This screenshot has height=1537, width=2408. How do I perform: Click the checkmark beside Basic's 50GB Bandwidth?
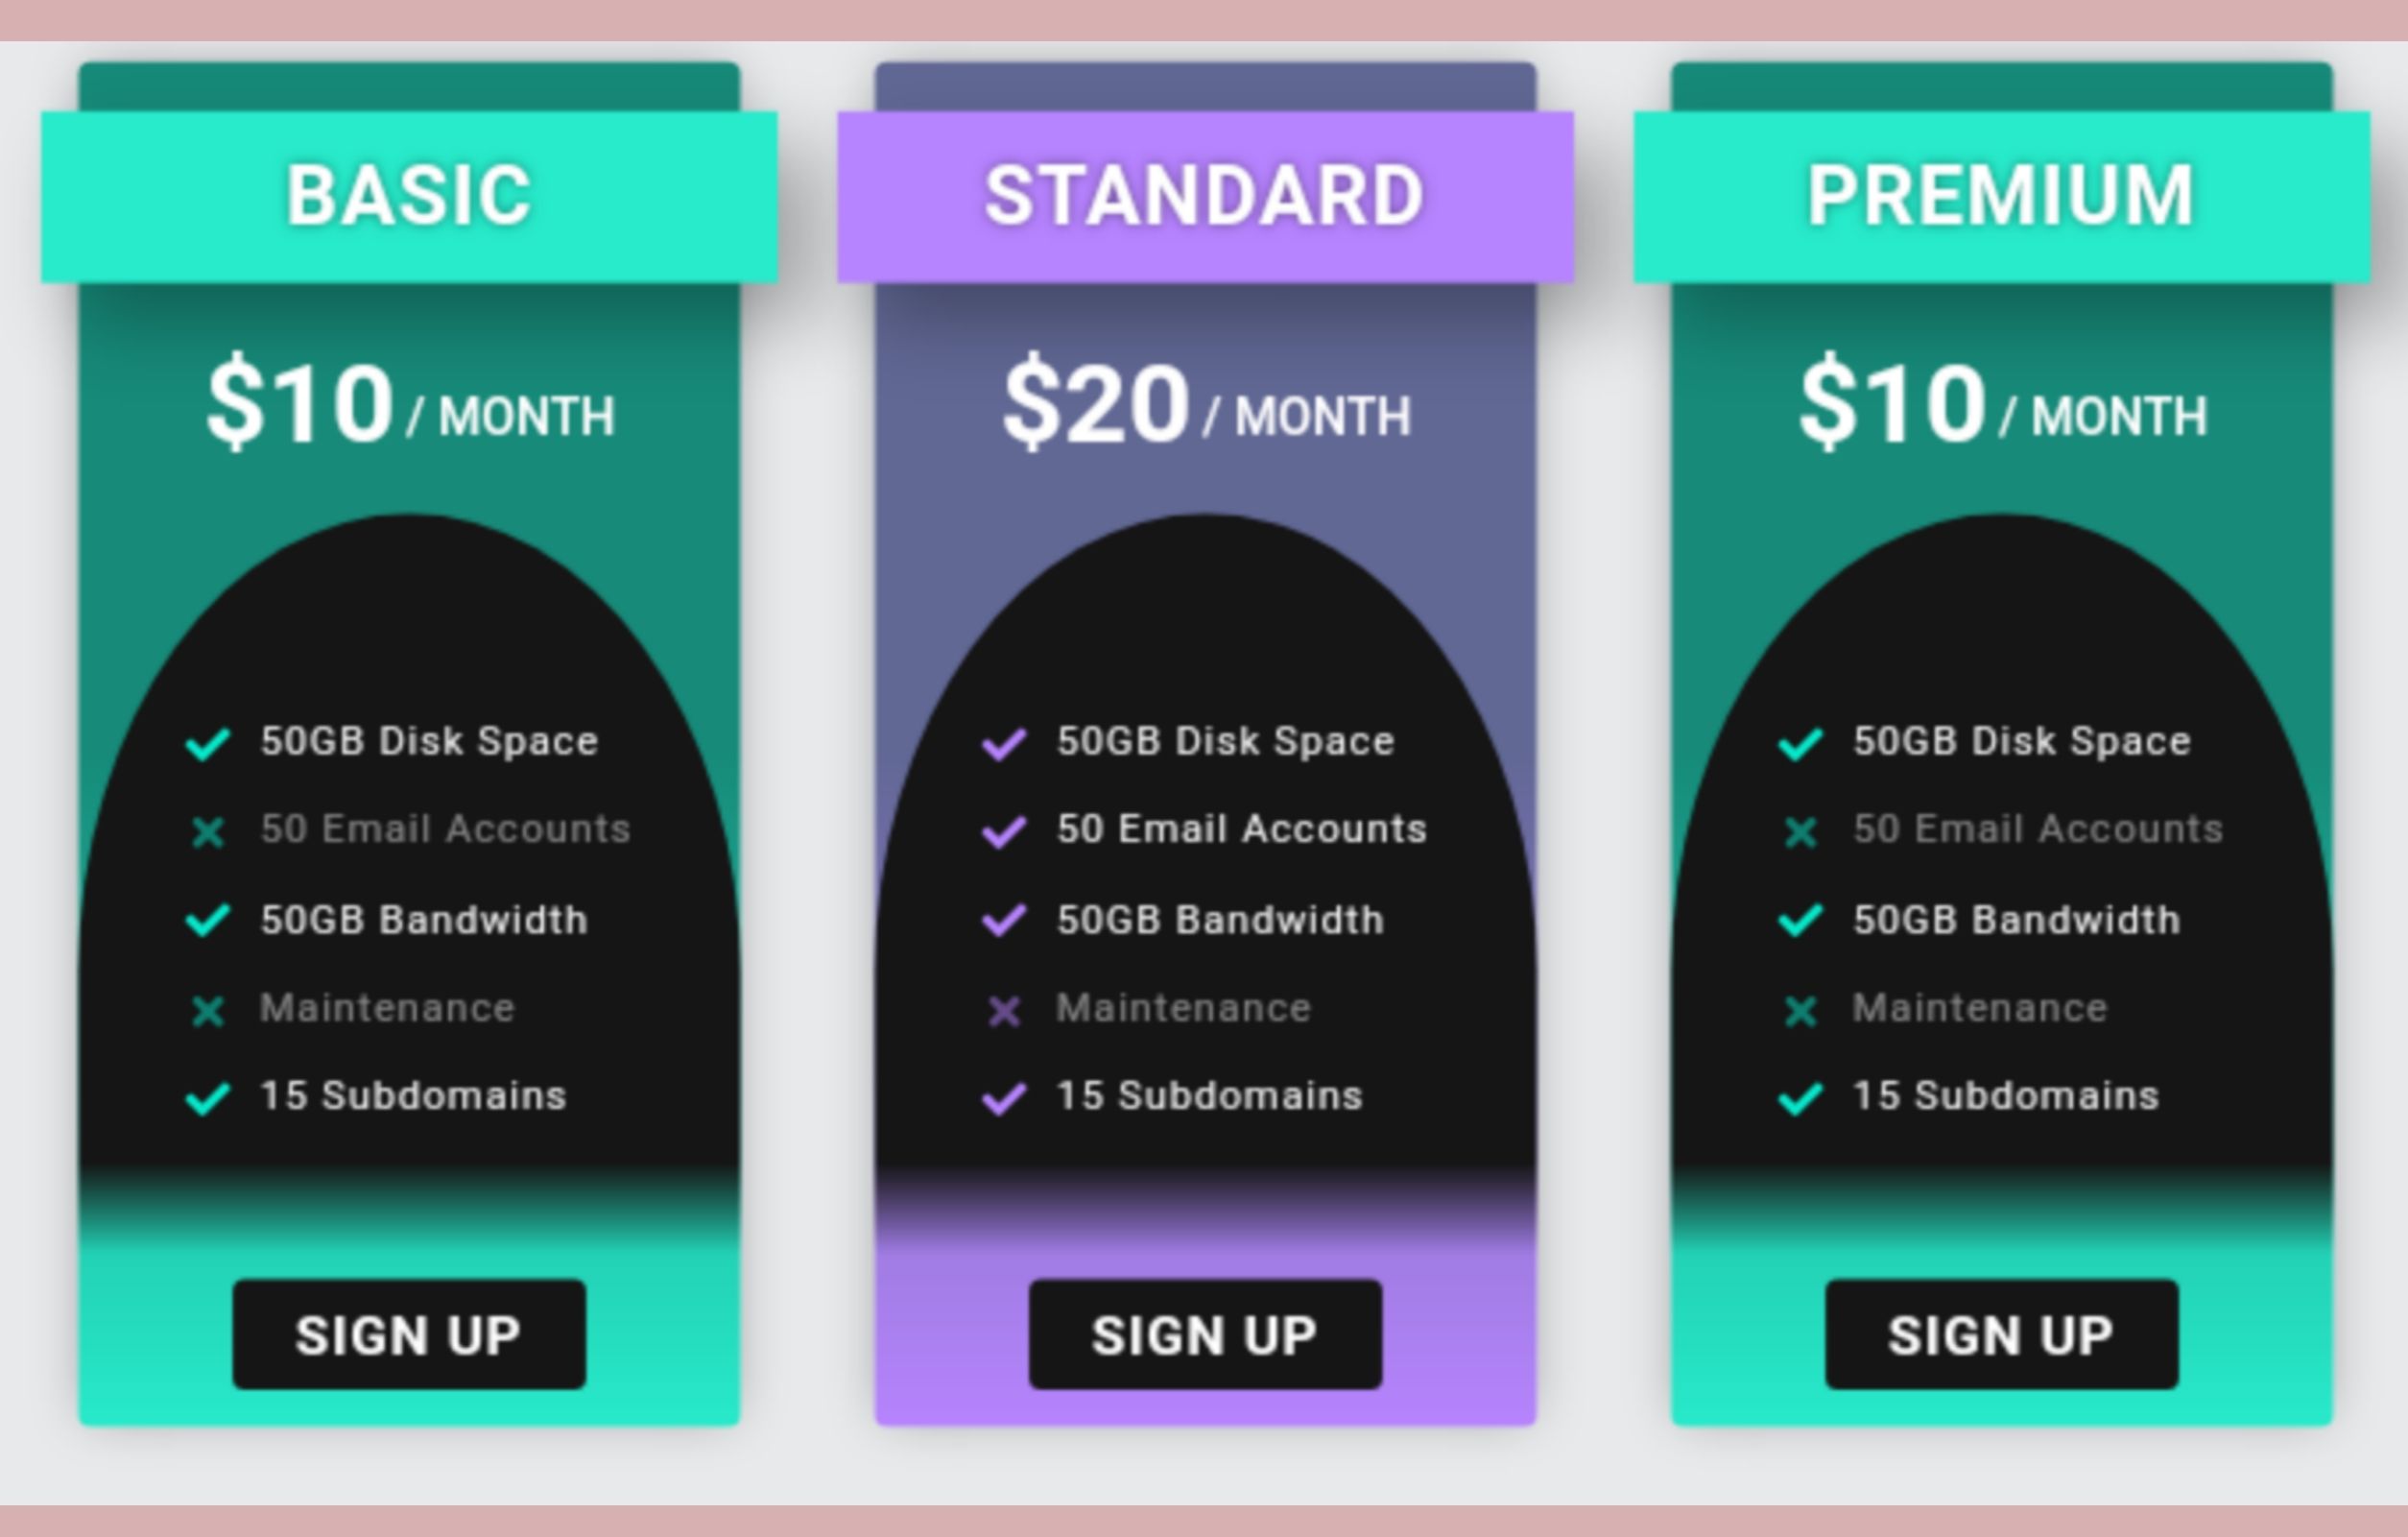(x=208, y=920)
